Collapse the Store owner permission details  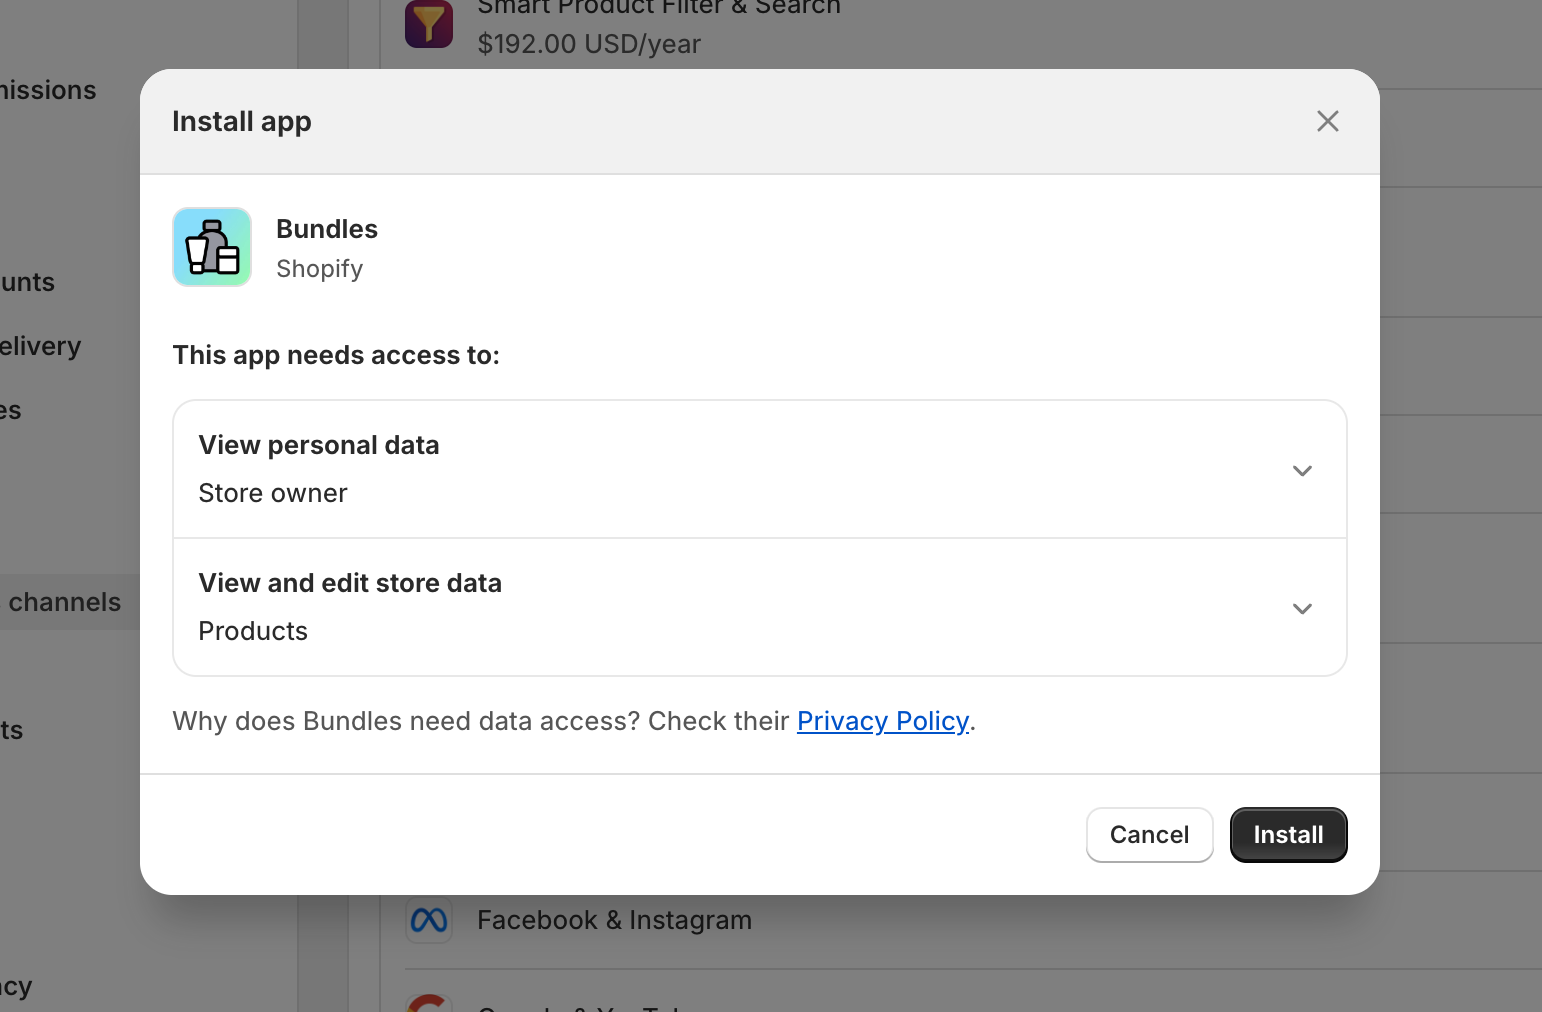(x=1302, y=469)
